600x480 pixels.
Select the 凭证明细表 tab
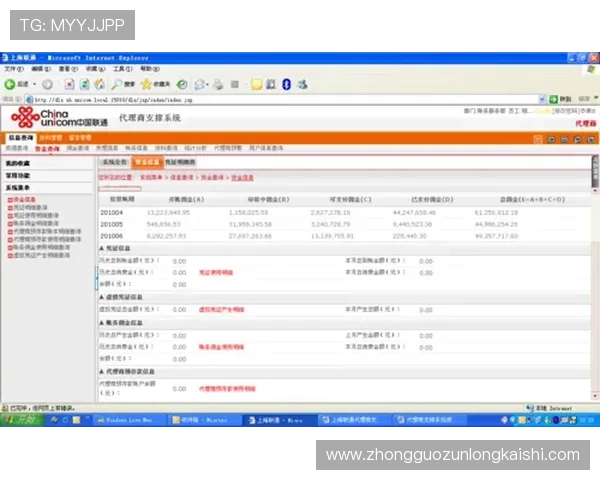[x=180, y=161]
